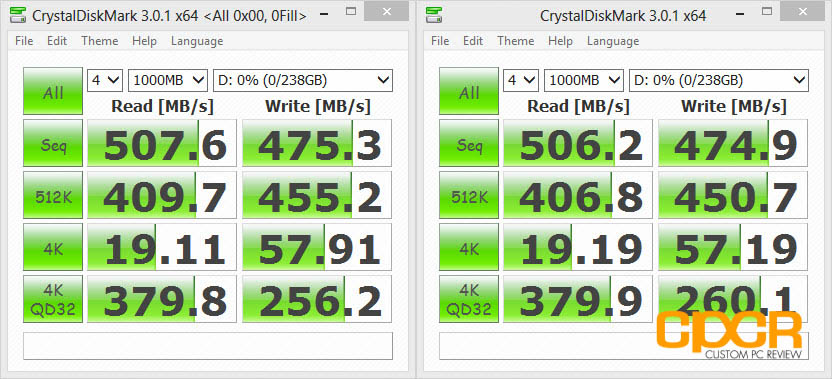Run the 4K QD32 test in right window
The image size is (832, 379).
point(469,299)
